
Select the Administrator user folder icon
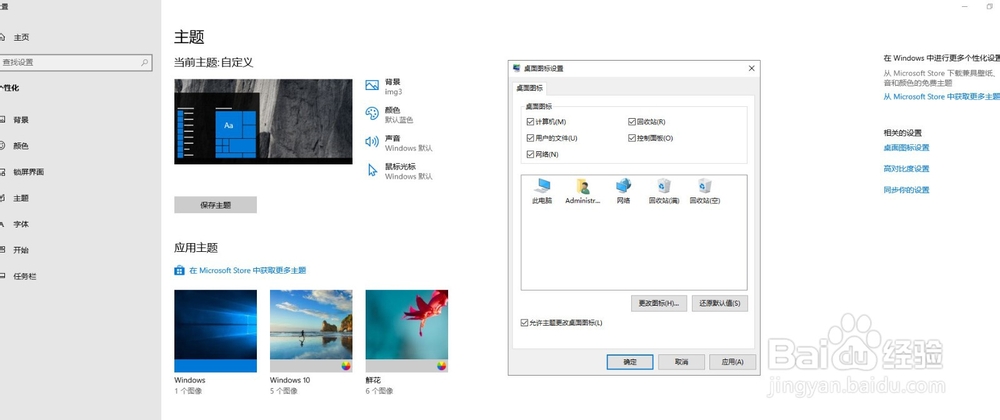click(x=583, y=191)
